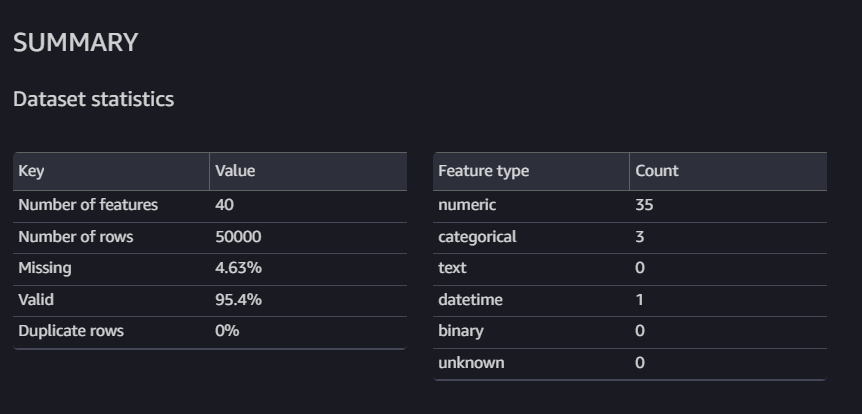862x414 pixels.
Task: Click the Value column header
Action: coord(235,171)
